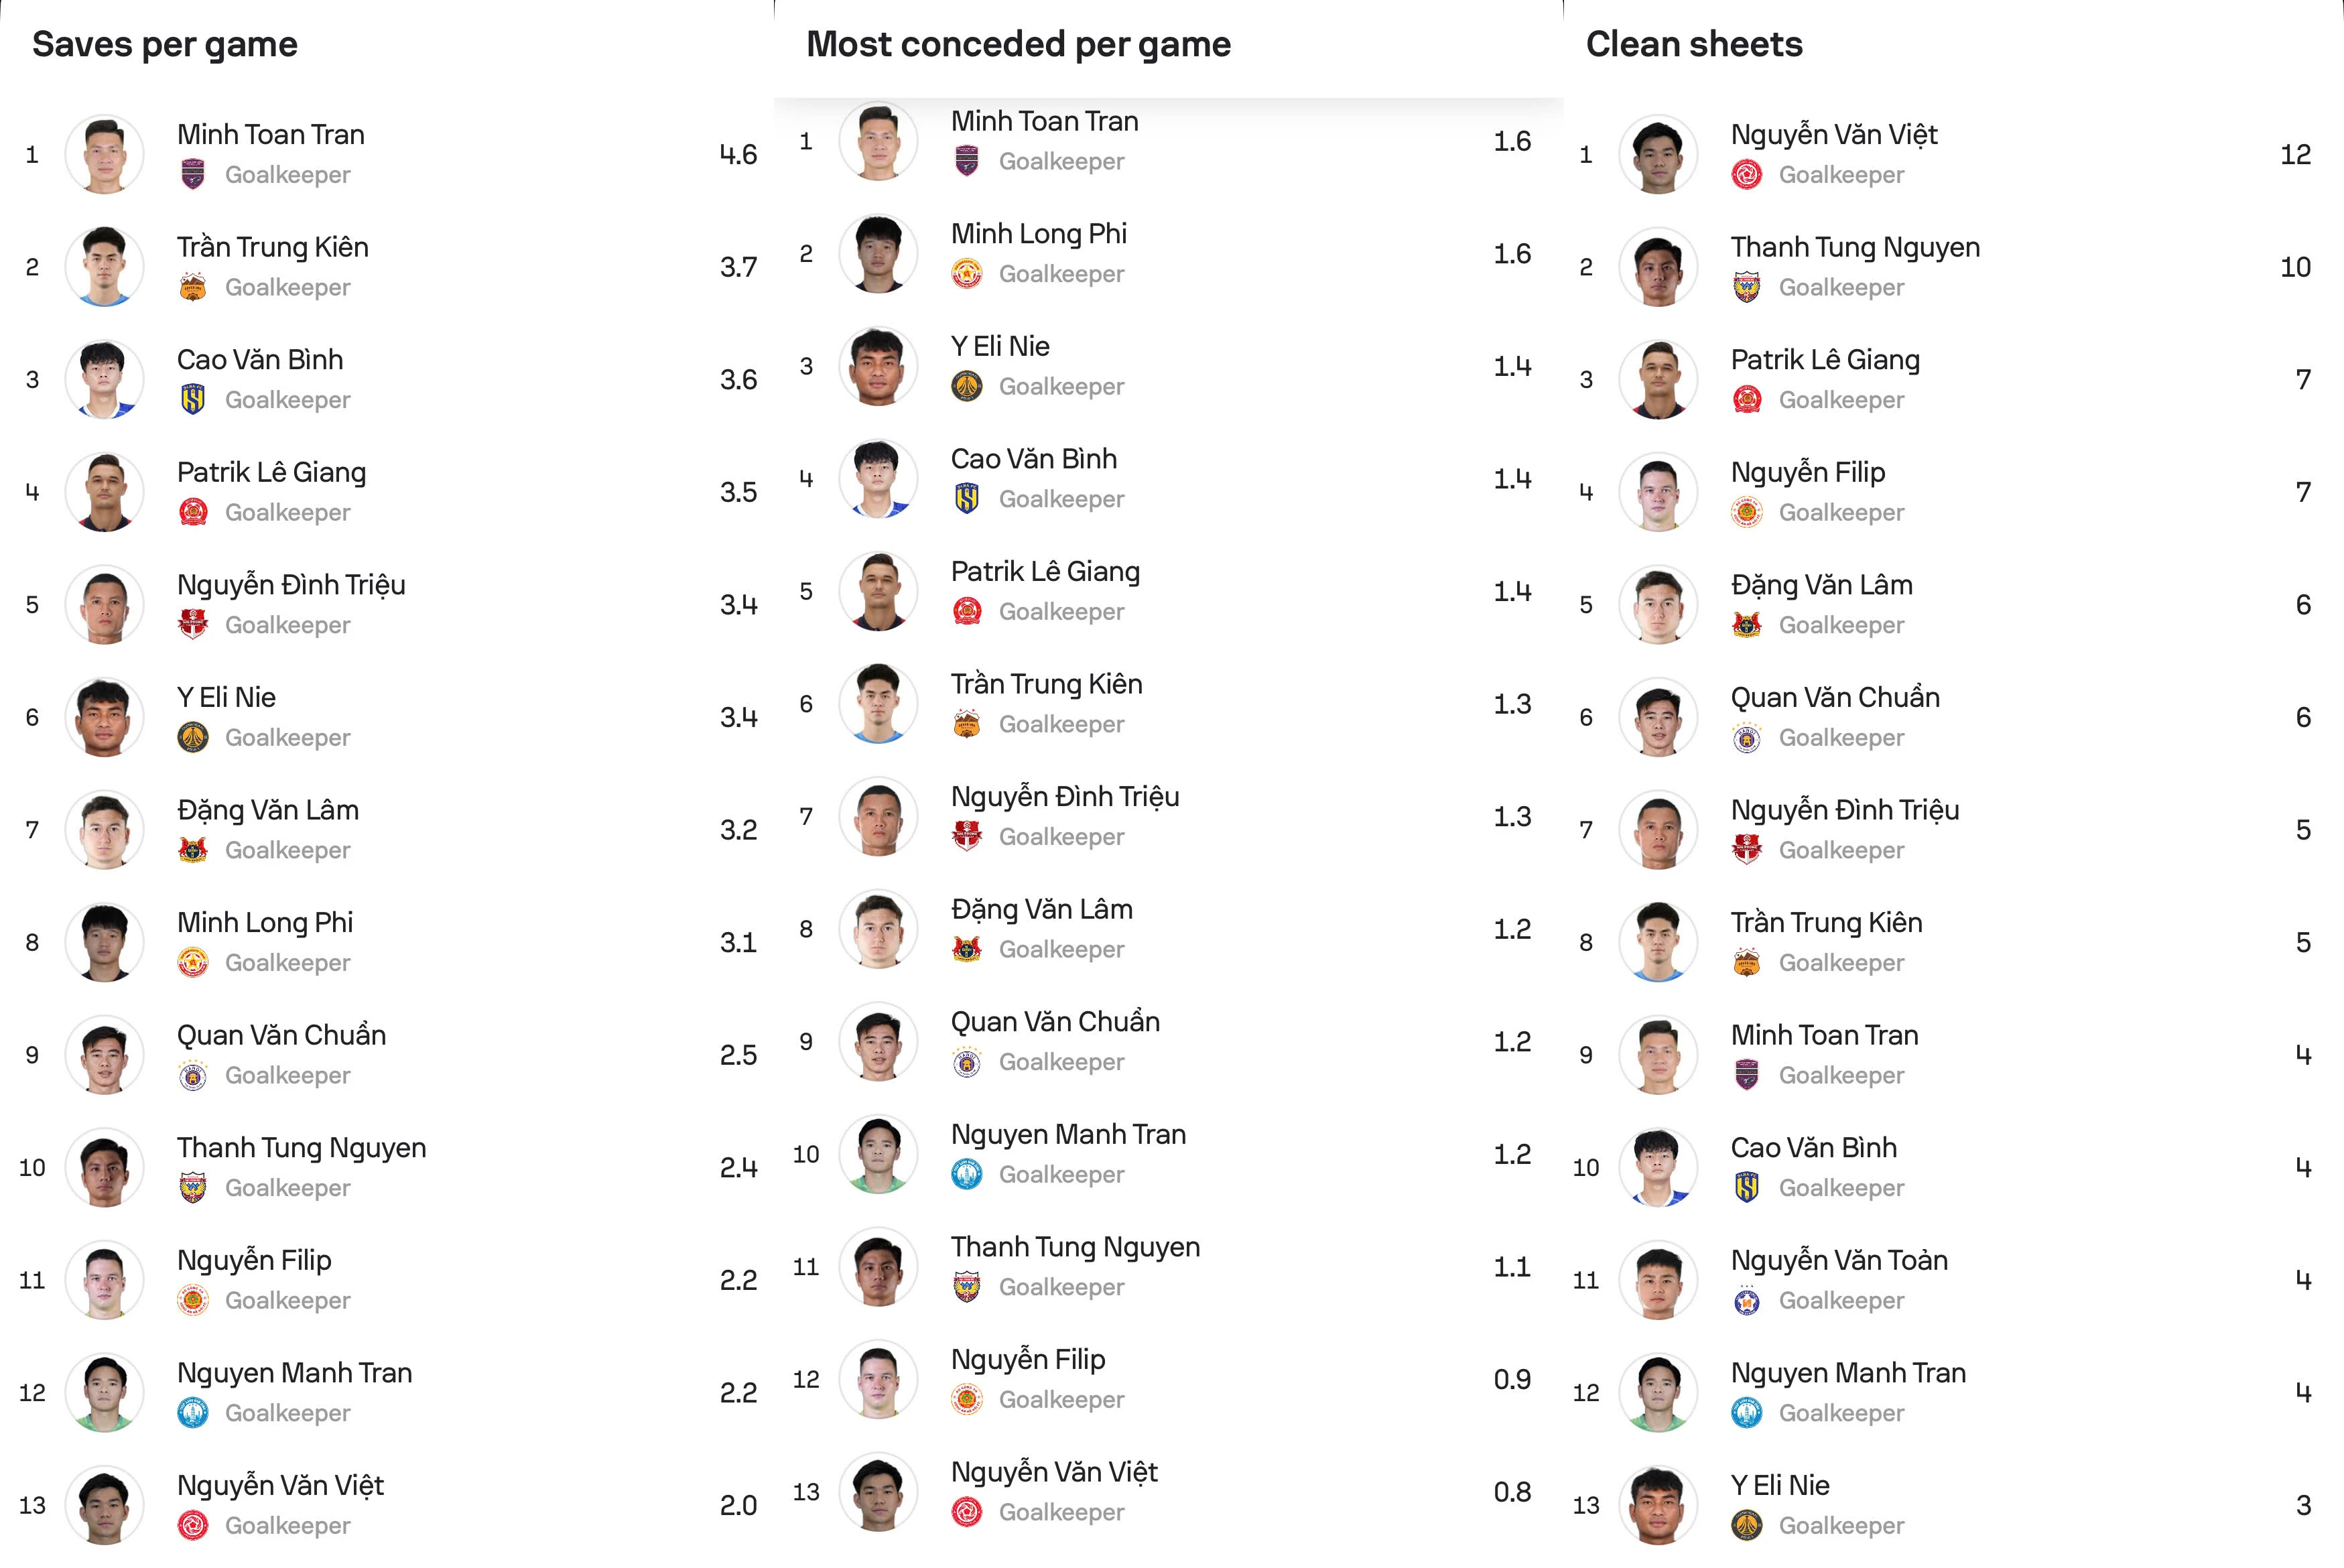The width and height of the screenshot is (2344, 1568).
Task: Click Quan Văn Chuẩn's club badge in Saves list
Action: click(193, 1075)
